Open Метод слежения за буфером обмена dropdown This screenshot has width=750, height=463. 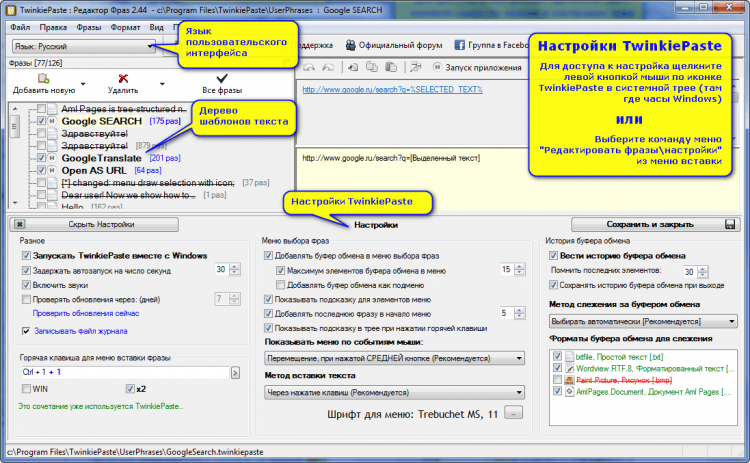pyautogui.click(x=643, y=321)
